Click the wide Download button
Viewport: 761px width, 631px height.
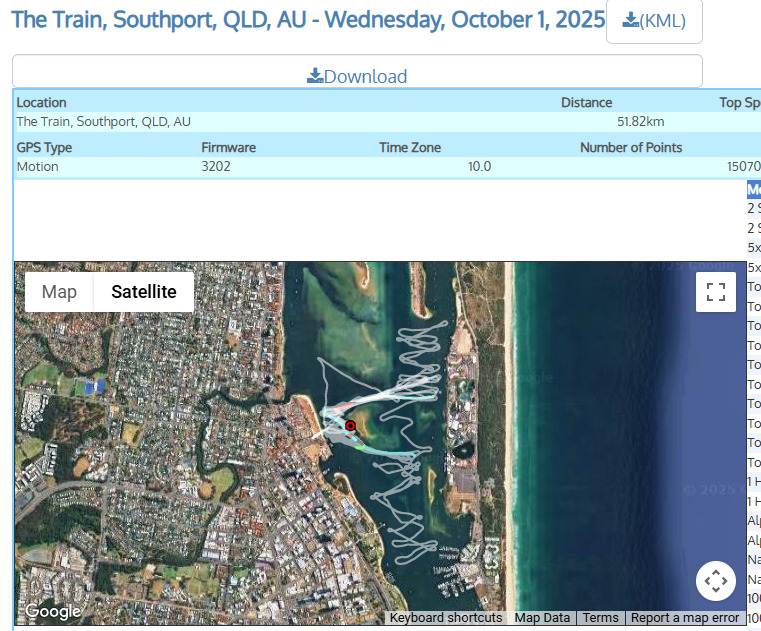pos(357,76)
